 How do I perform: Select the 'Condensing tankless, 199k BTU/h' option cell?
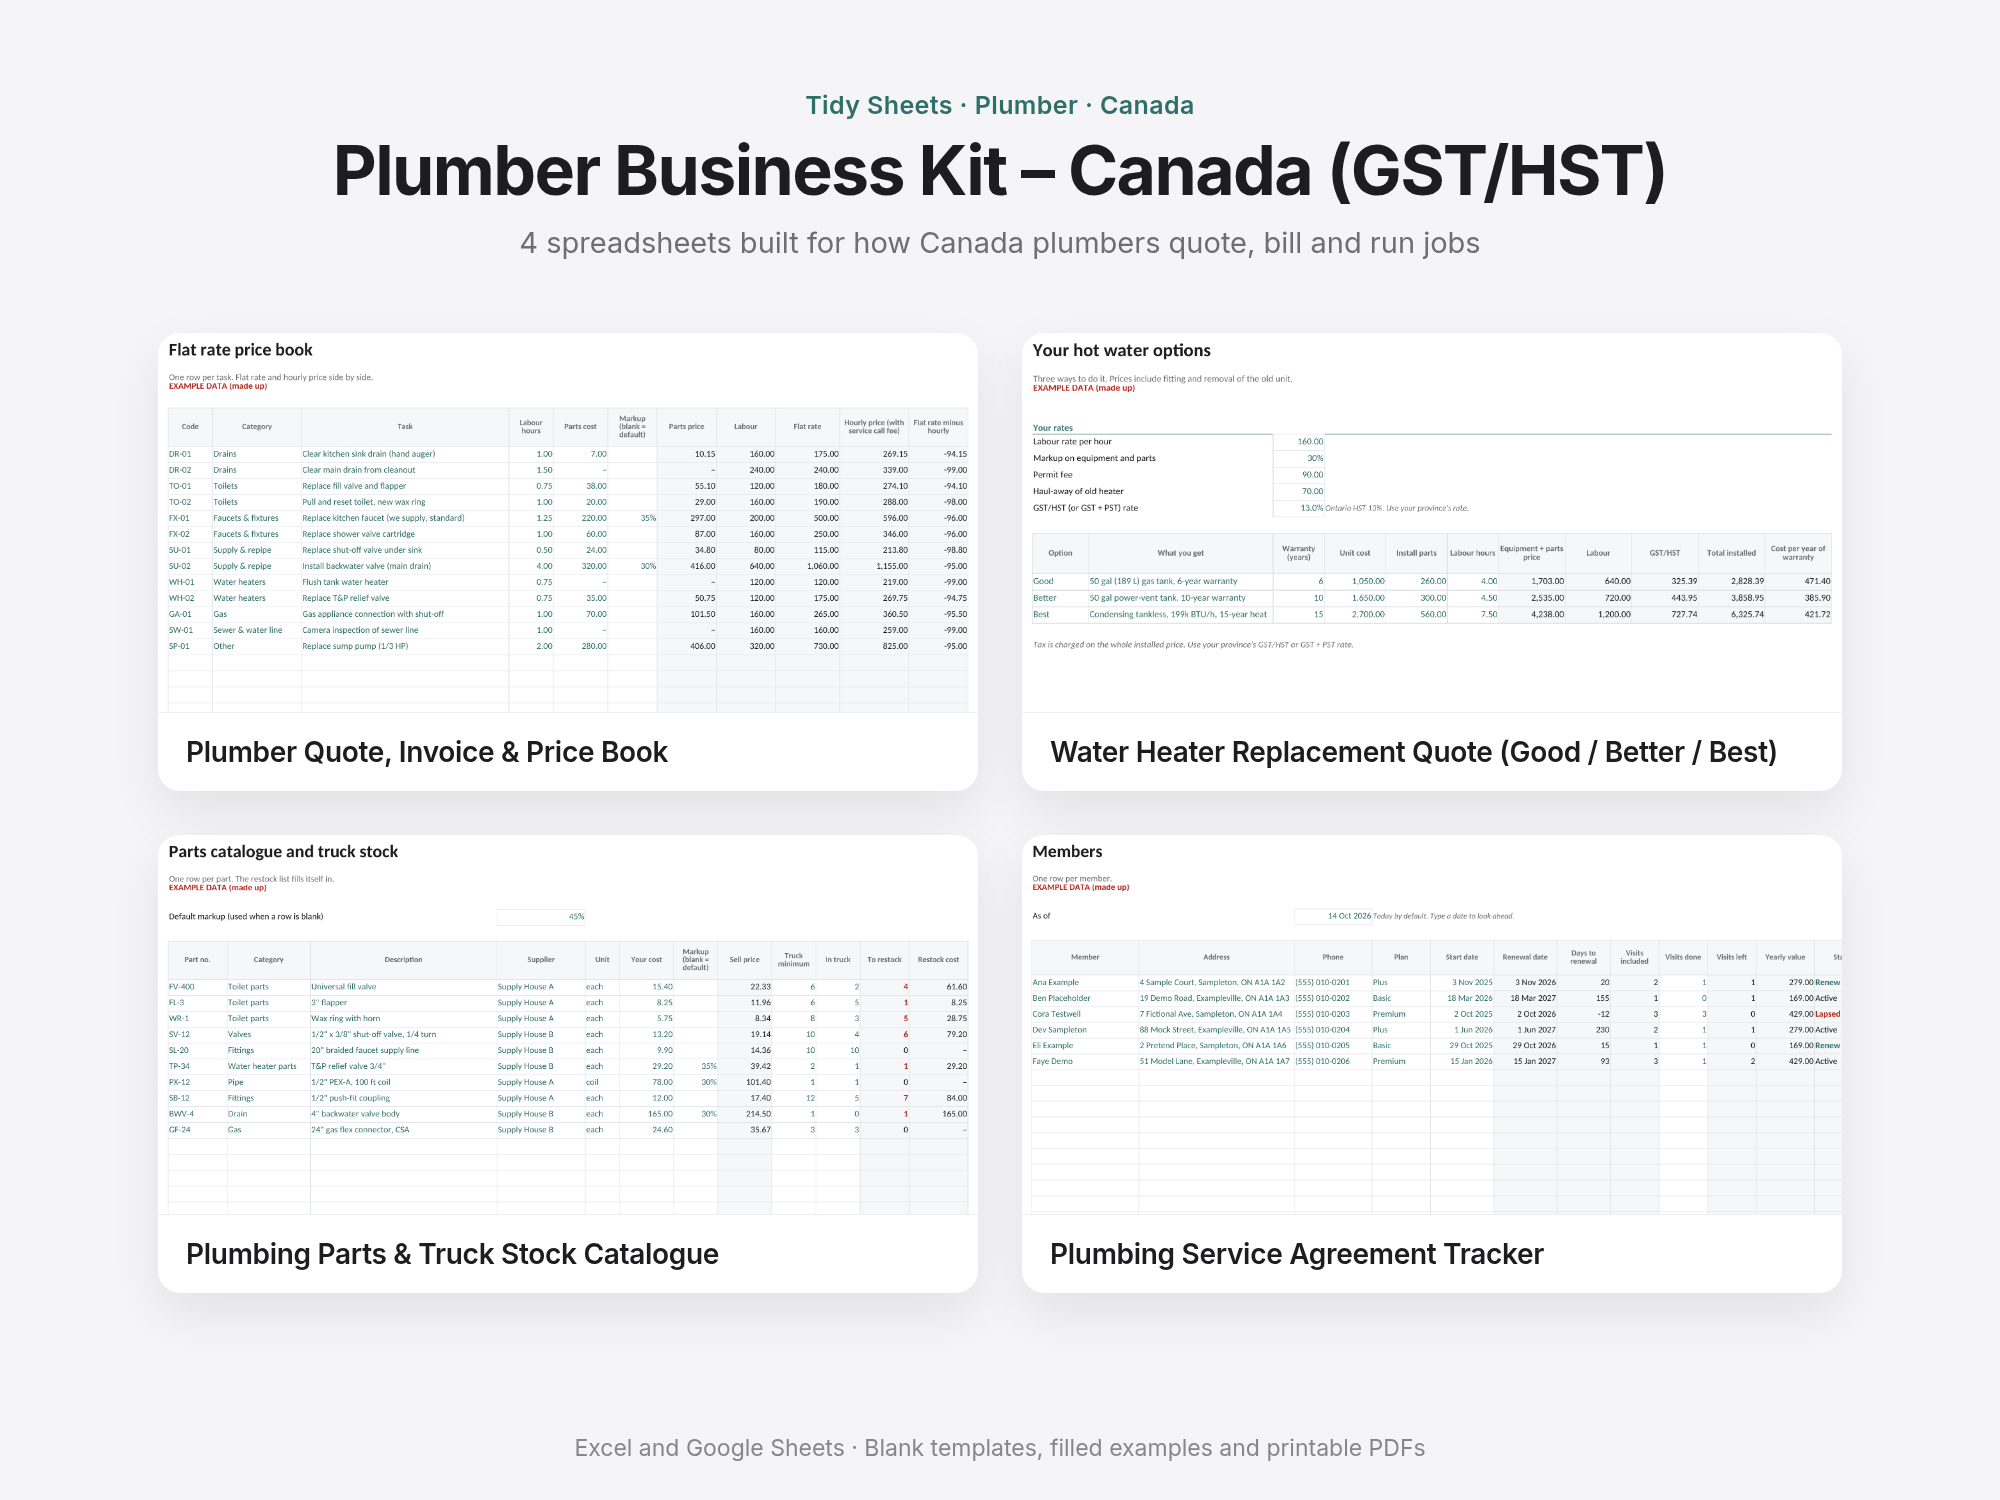(x=1180, y=614)
